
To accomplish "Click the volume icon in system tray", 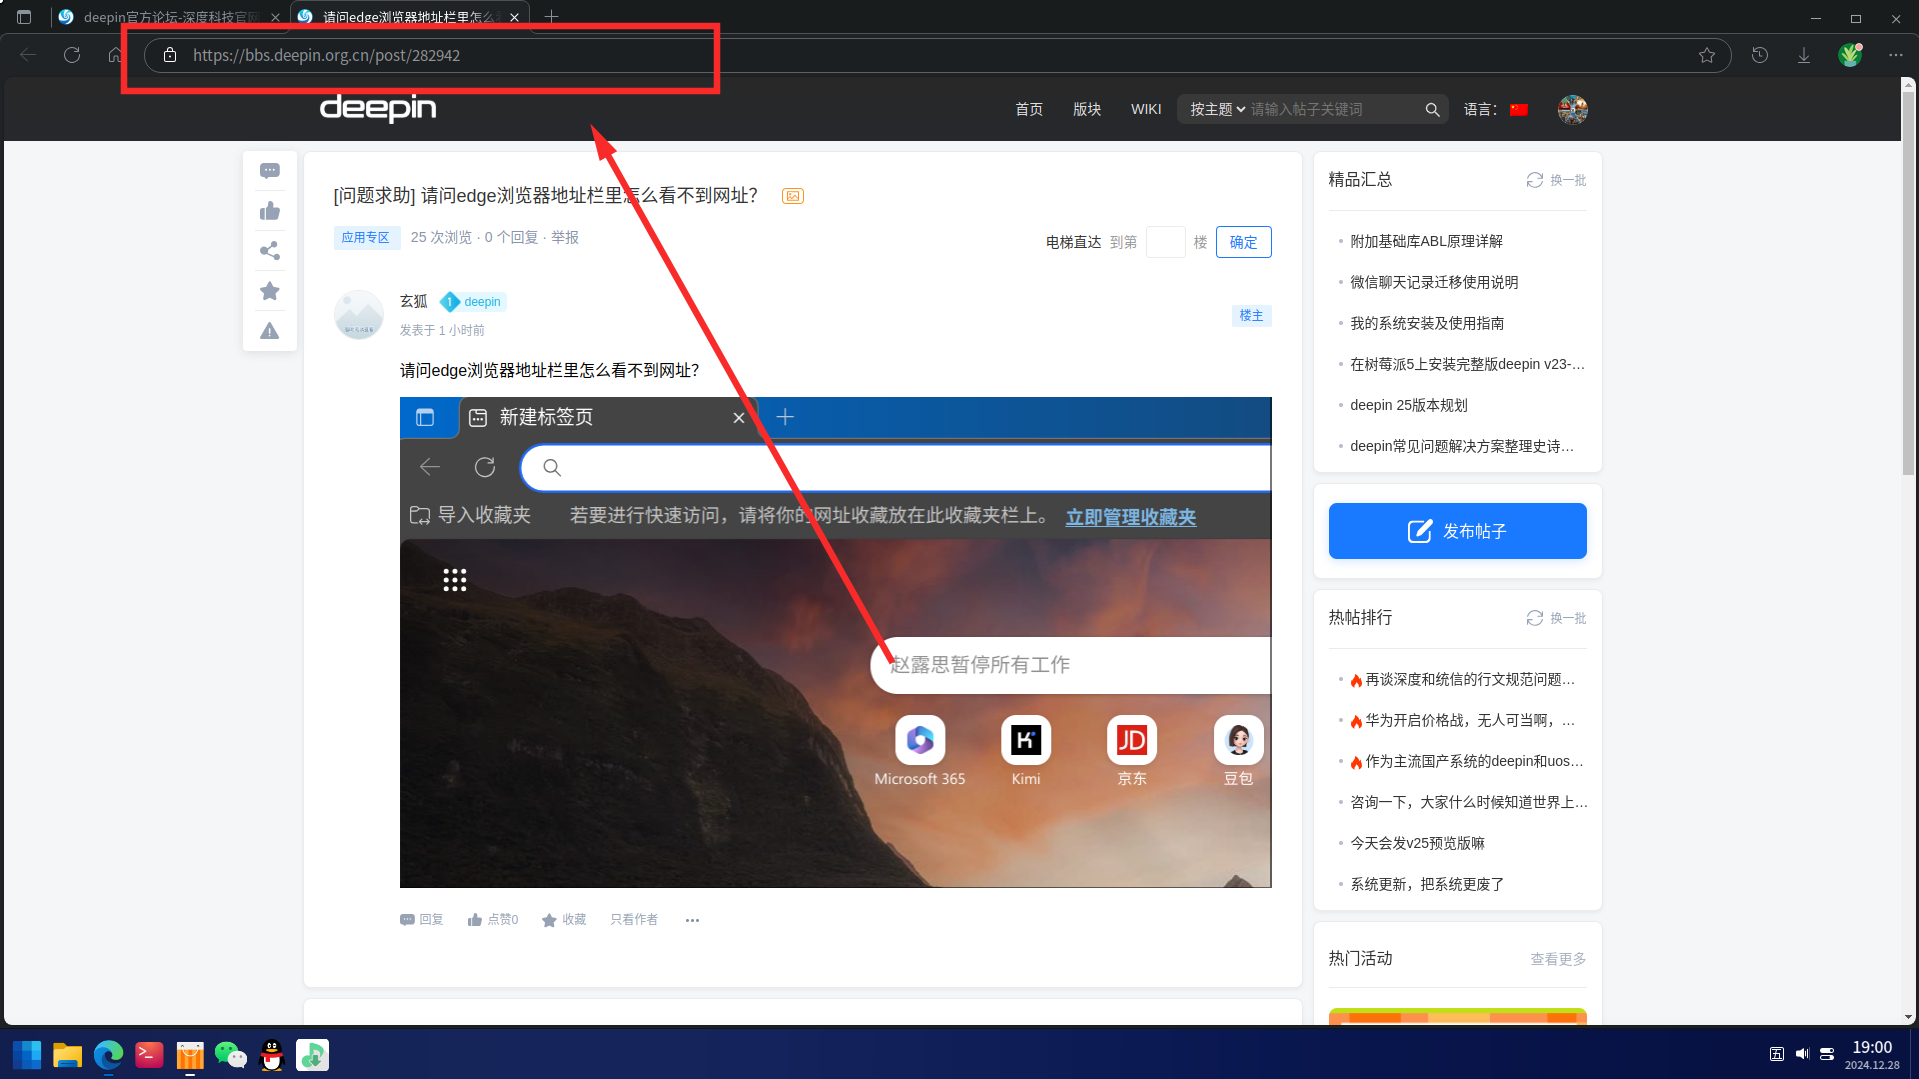I will tap(1802, 1054).
